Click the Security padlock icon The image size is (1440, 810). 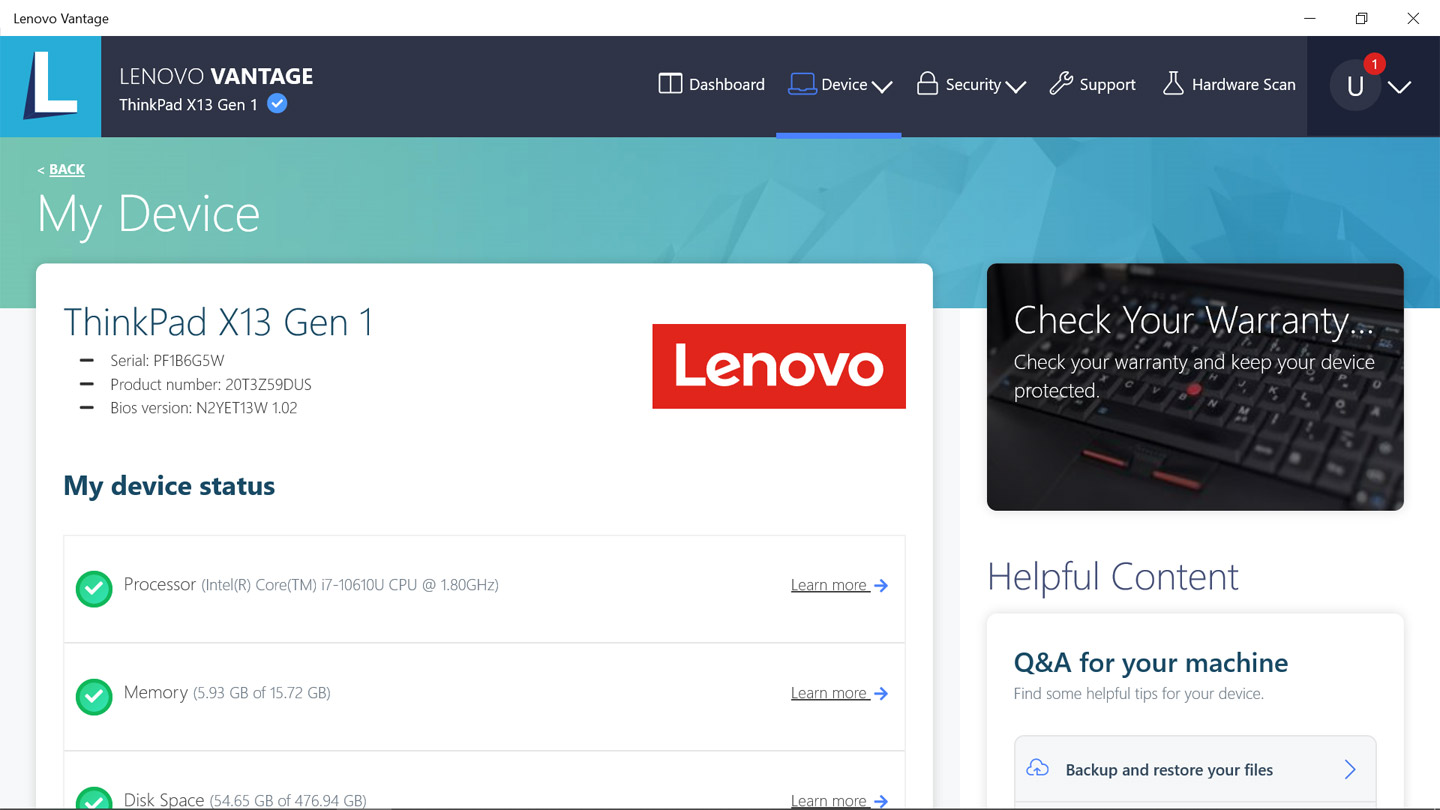pyautogui.click(x=927, y=84)
